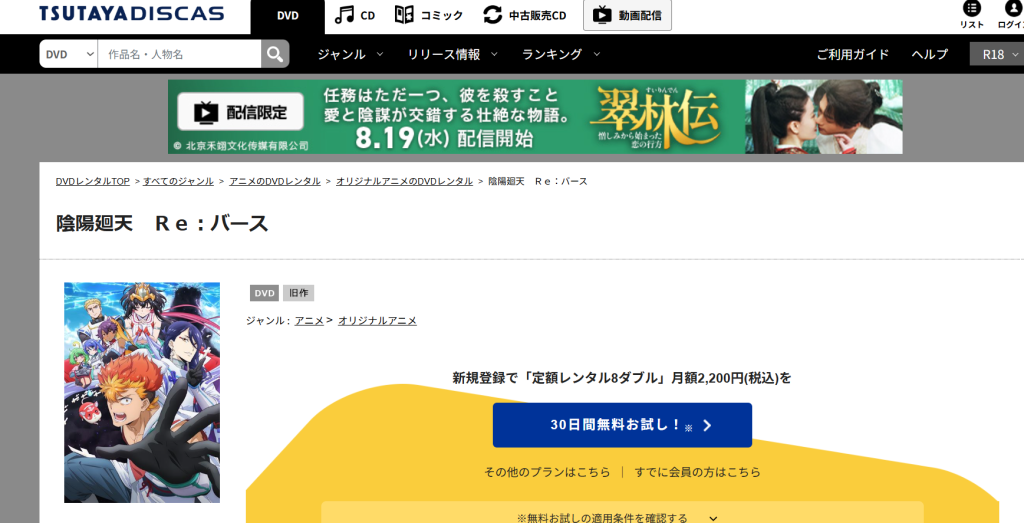Switch to the 中古販売CD tab

524,15
